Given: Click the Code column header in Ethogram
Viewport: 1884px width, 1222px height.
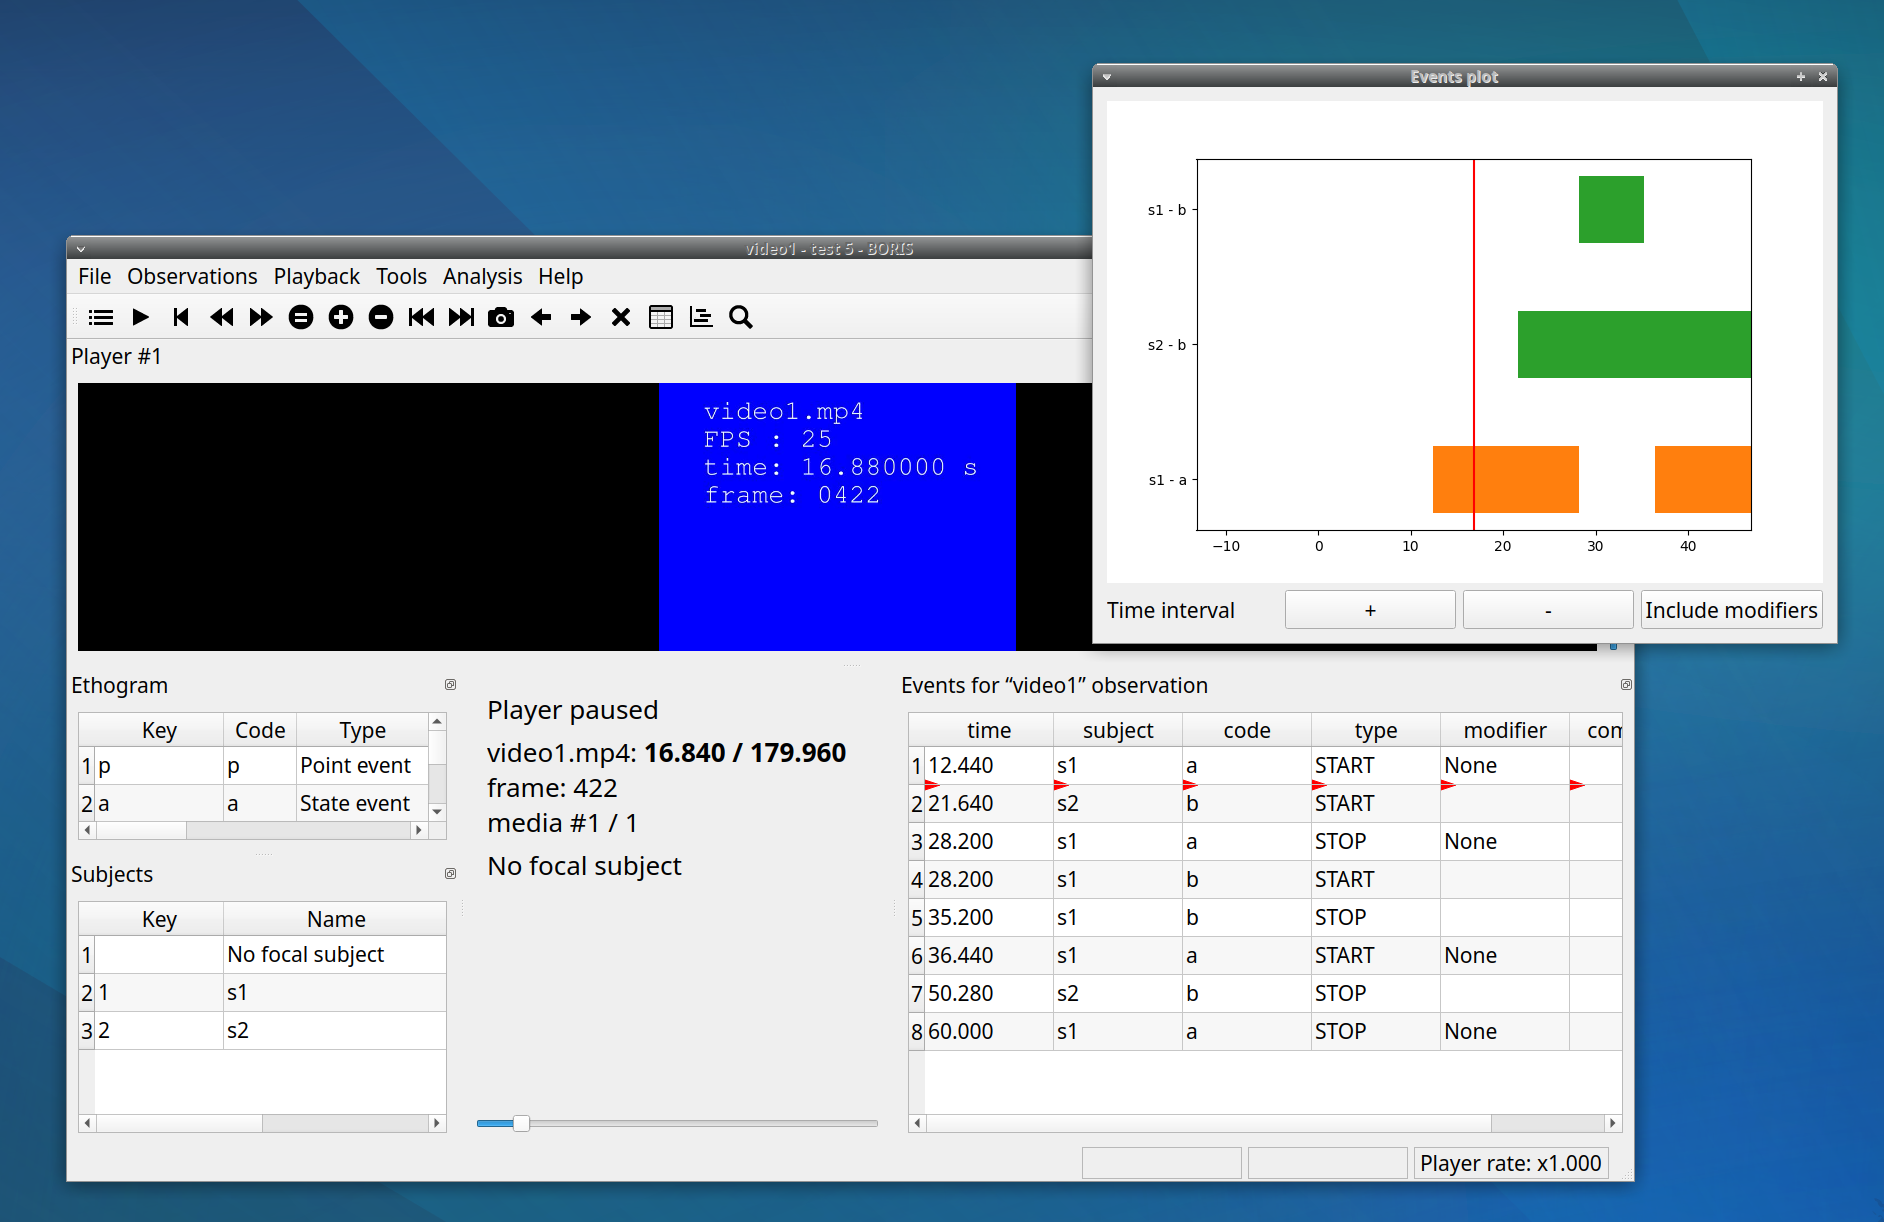Looking at the screenshot, I should pos(260,730).
